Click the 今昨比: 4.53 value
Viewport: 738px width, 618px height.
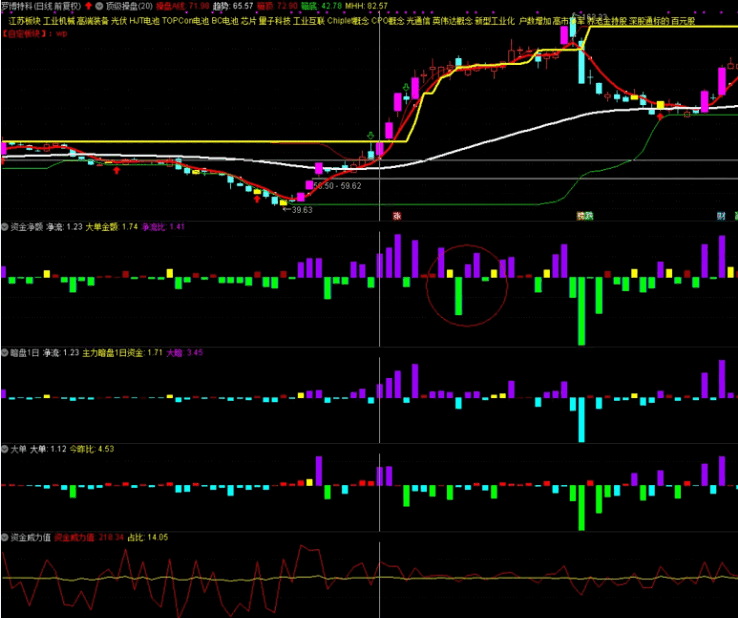92,449
